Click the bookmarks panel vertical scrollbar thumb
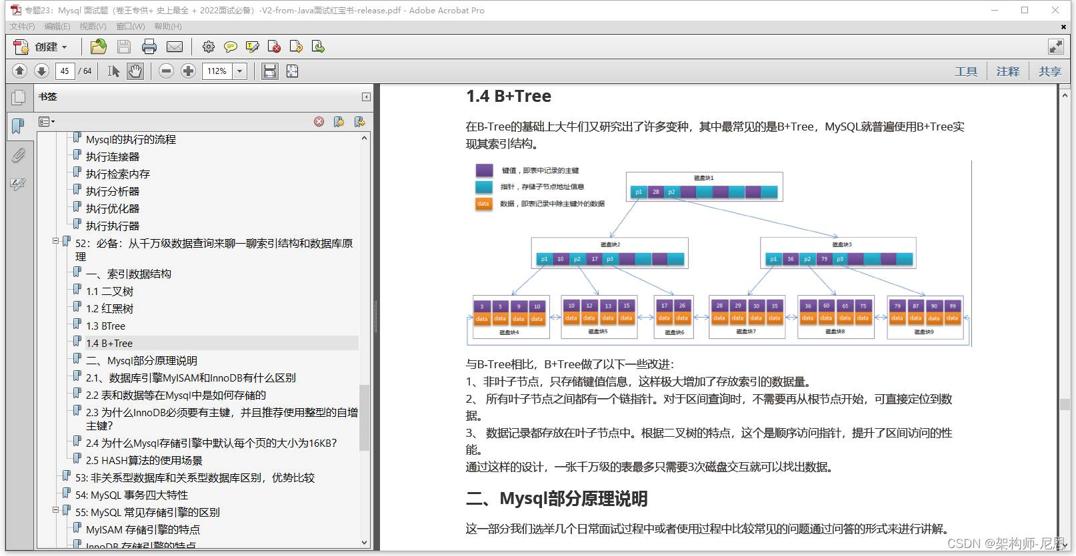 point(364,417)
